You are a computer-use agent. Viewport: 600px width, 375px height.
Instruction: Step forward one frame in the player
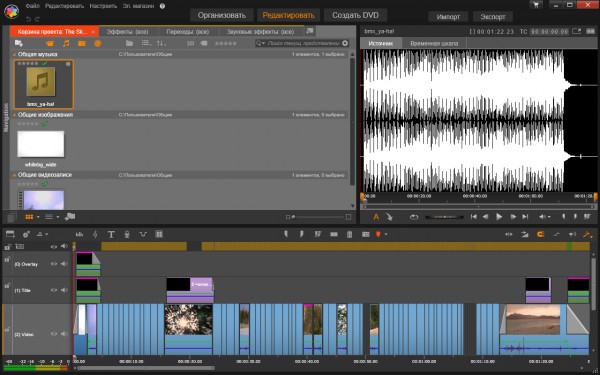pos(513,217)
